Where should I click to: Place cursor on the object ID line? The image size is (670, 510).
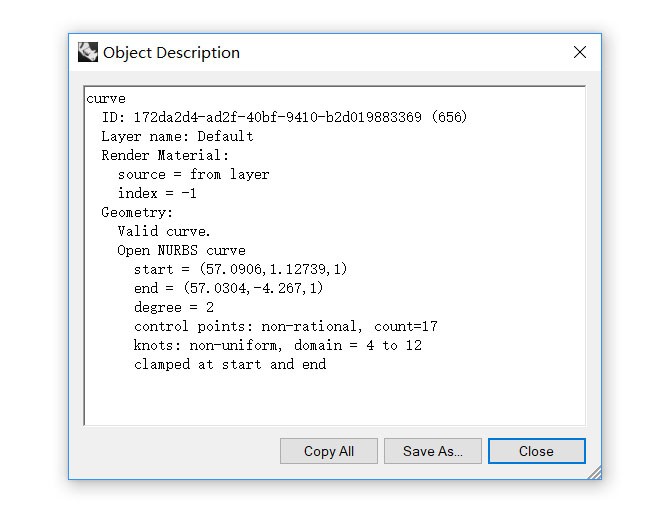coord(284,118)
